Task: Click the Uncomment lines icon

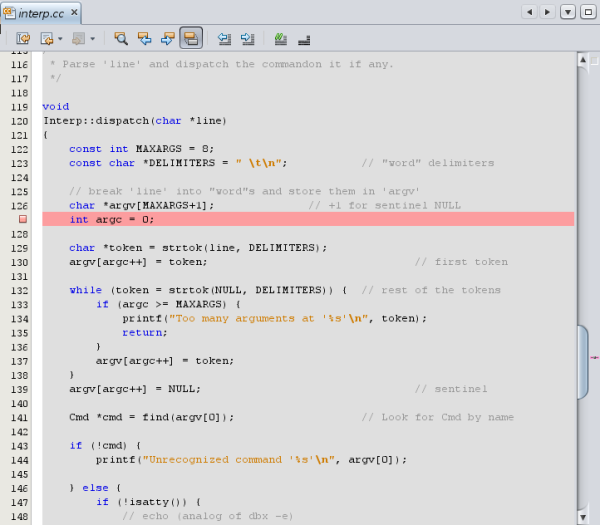Action: click(x=304, y=39)
